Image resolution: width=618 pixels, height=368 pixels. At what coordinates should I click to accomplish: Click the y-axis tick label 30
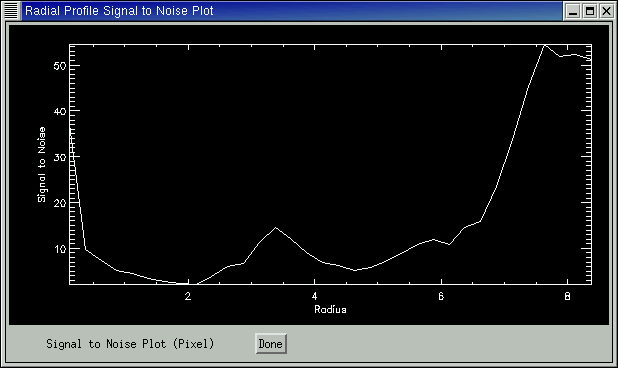[x=60, y=157]
